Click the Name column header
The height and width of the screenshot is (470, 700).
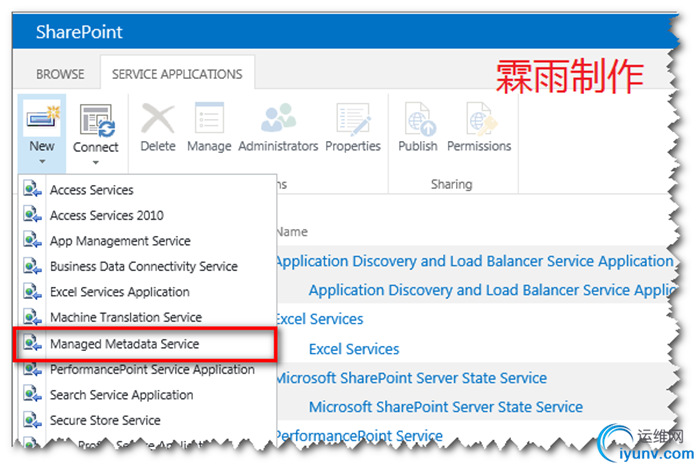click(x=292, y=232)
